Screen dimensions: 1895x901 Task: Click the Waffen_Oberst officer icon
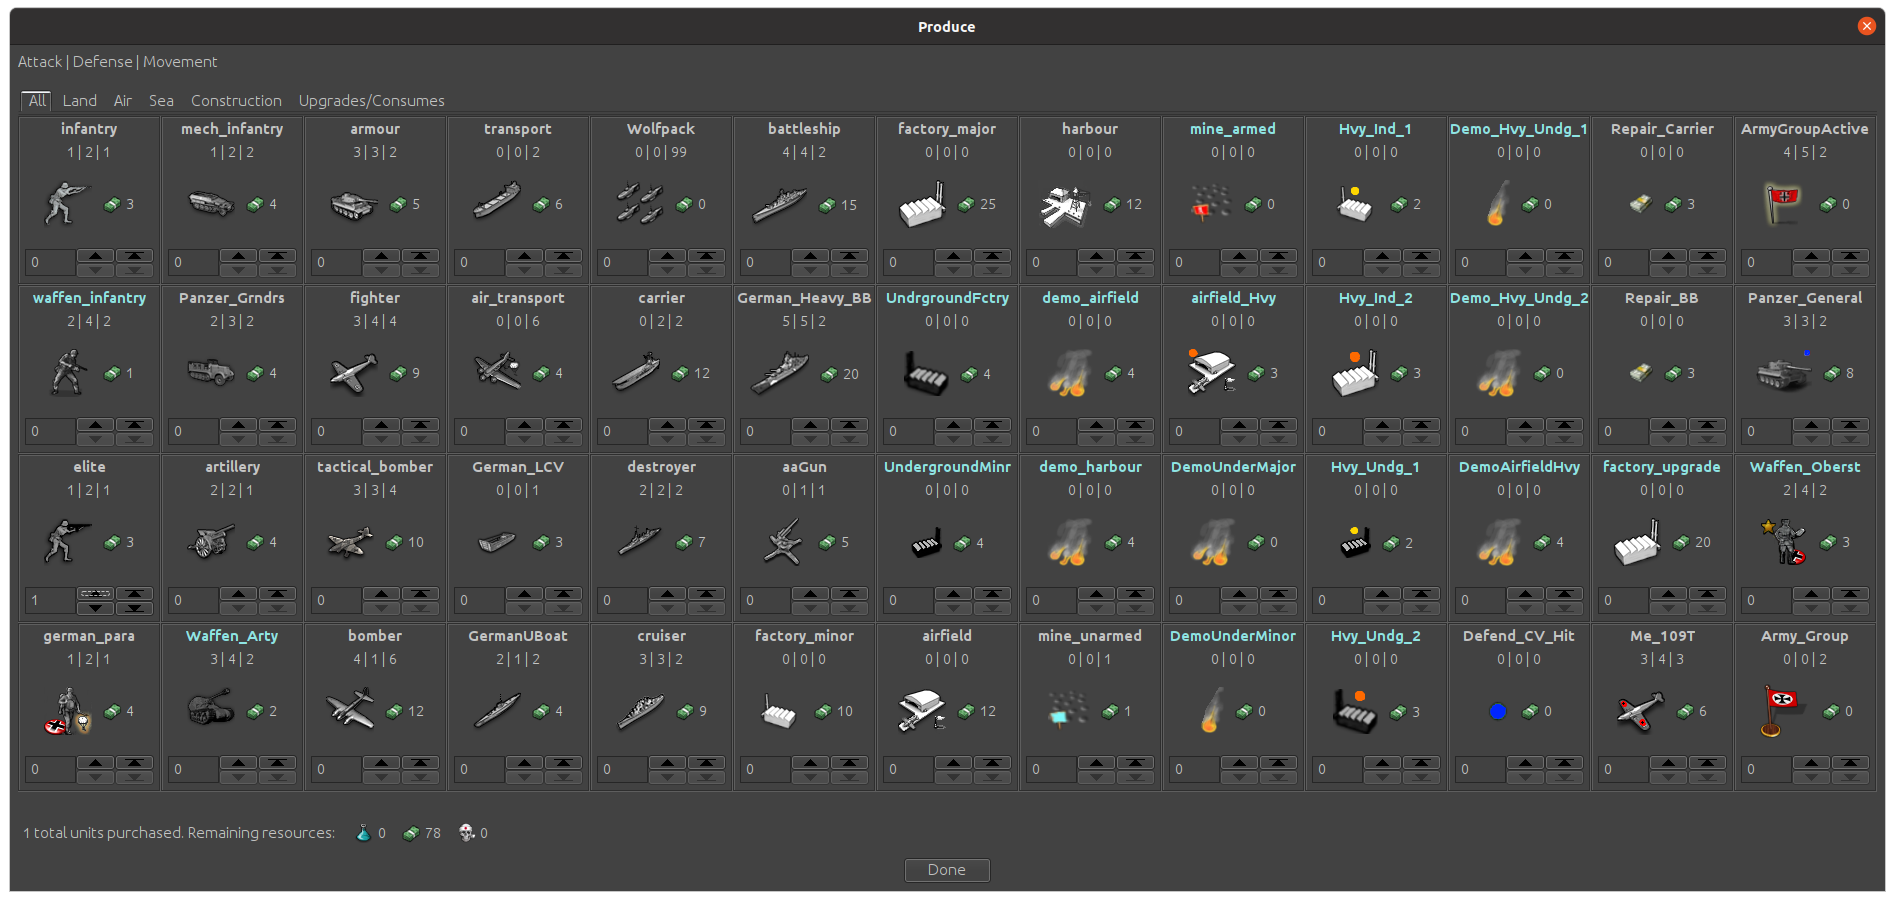1783,541
